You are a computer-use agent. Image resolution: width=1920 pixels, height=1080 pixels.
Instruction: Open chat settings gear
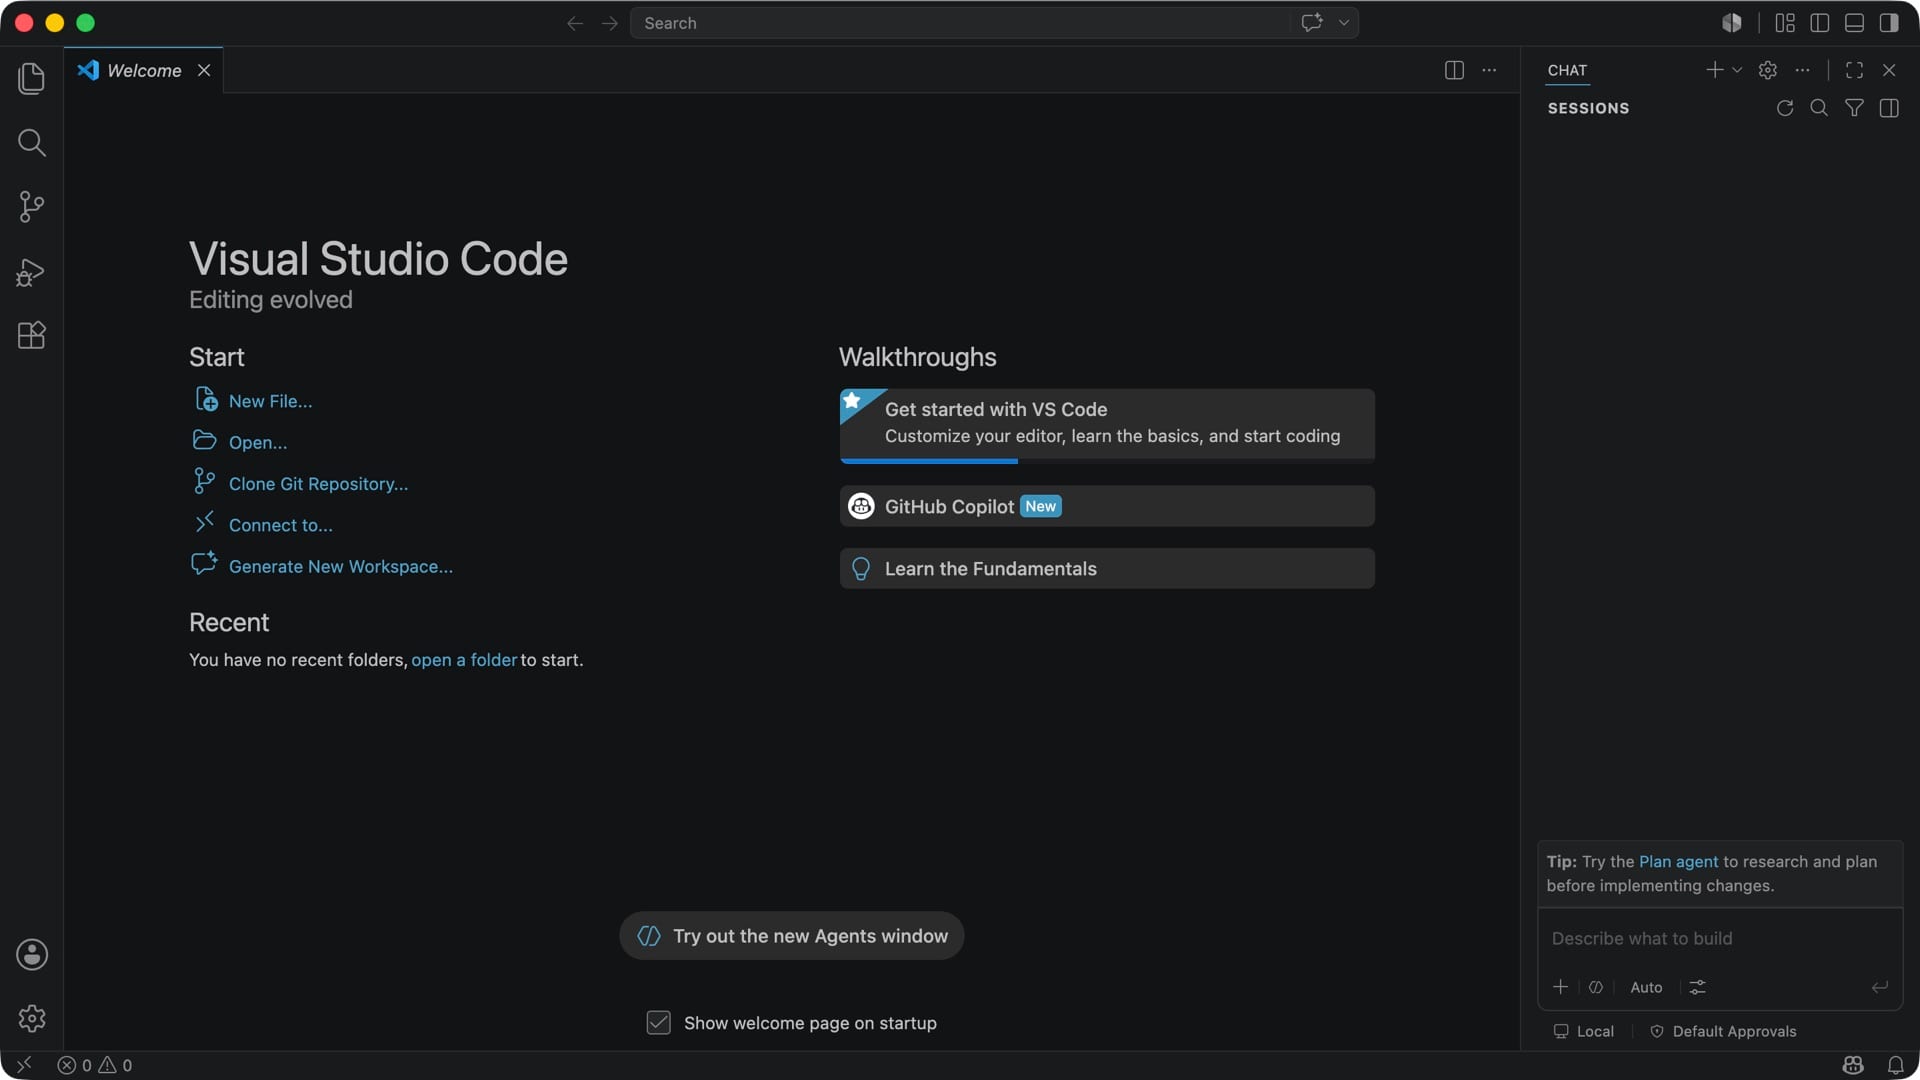click(x=1768, y=70)
